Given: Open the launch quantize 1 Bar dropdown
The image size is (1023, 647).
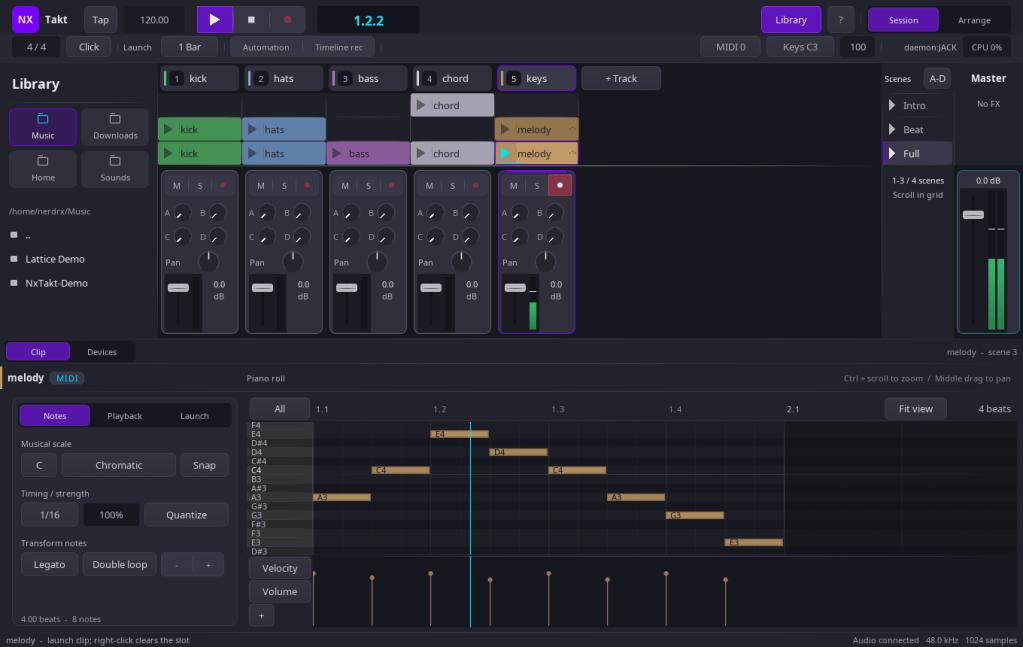Looking at the screenshot, I should [190, 47].
